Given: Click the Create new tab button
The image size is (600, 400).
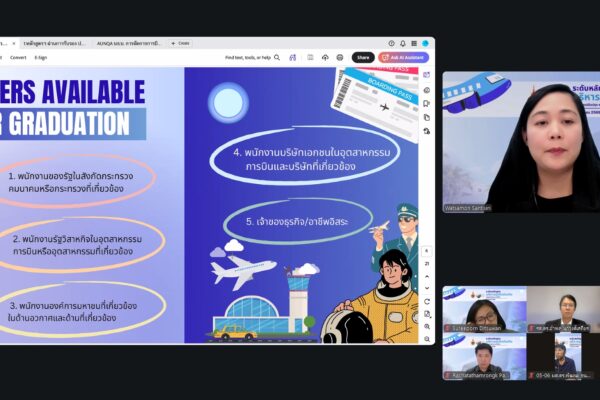Looking at the screenshot, I should (x=180, y=43).
